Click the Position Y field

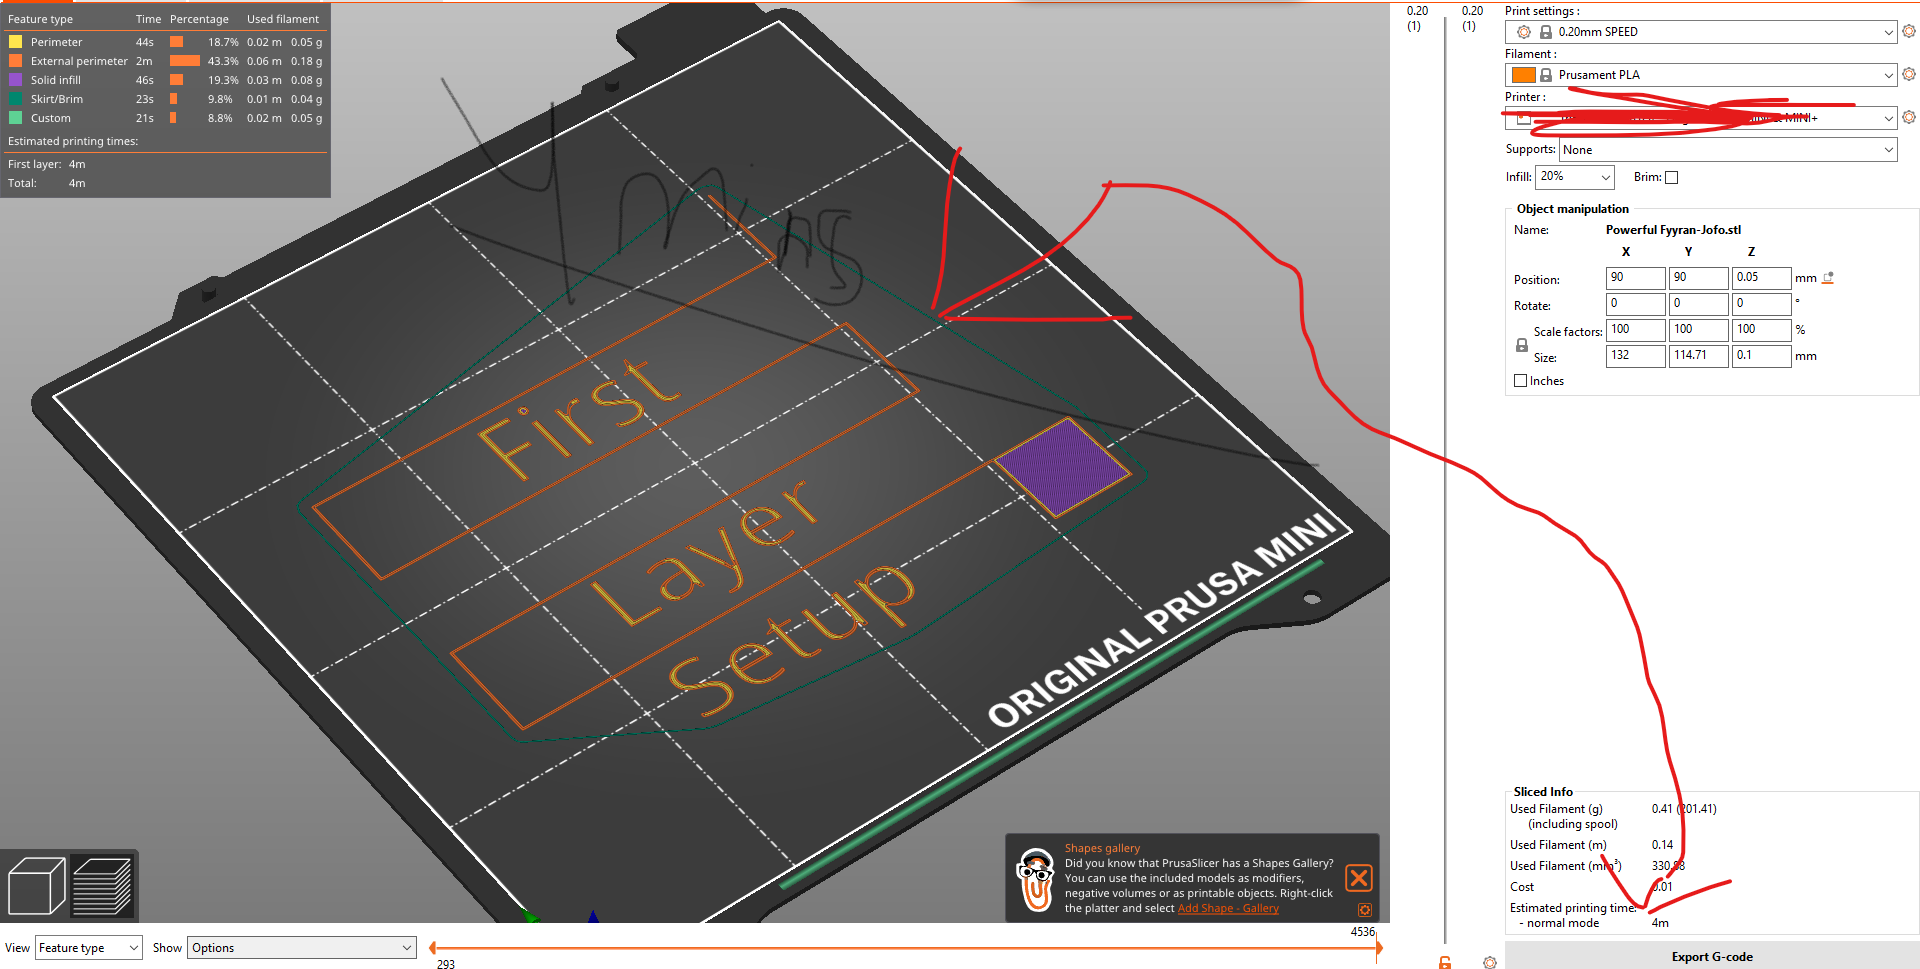(1698, 278)
